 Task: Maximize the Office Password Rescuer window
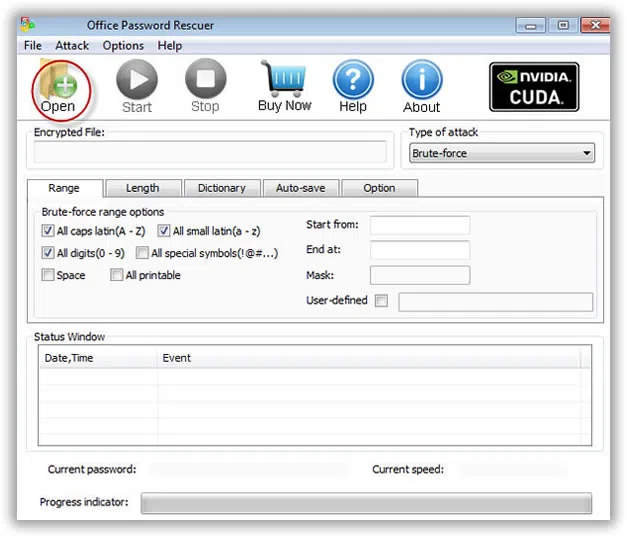point(563,26)
